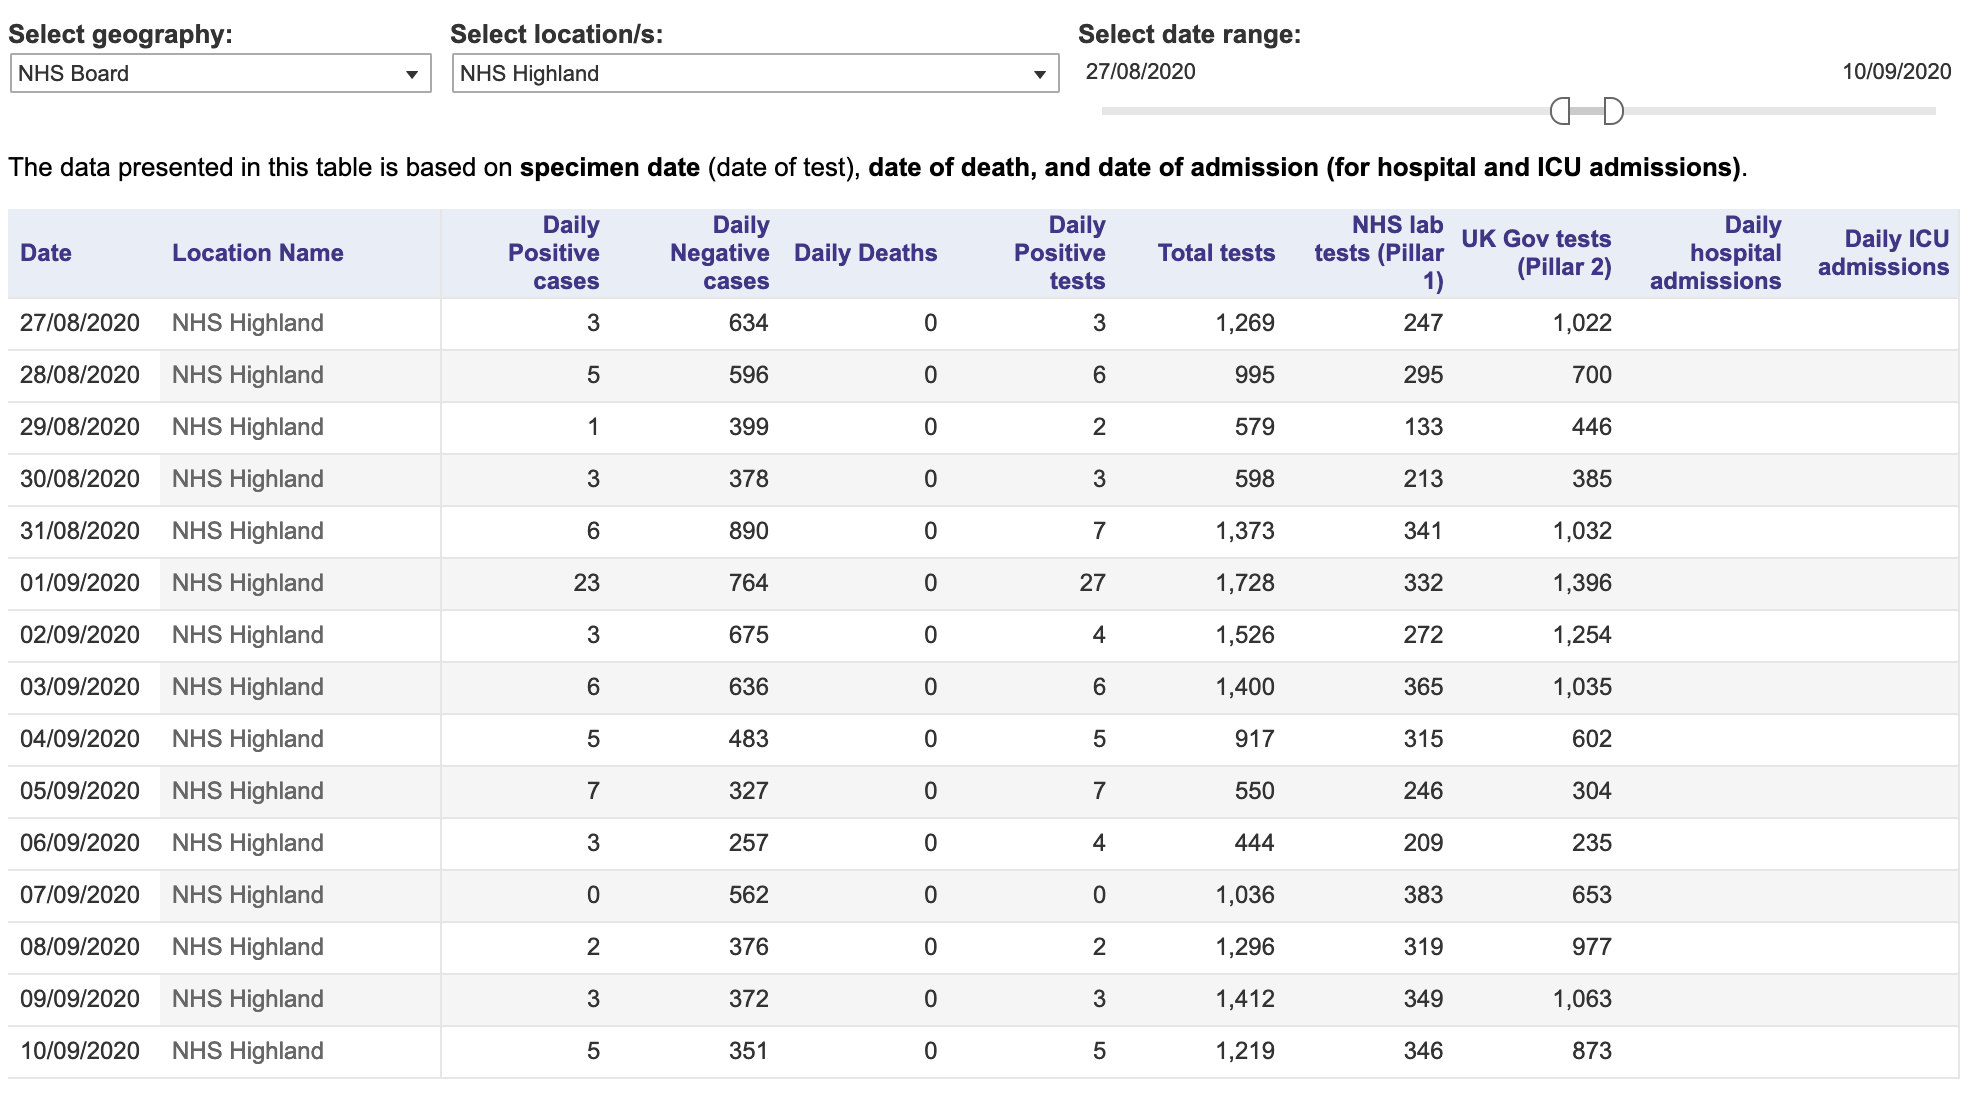Sort by Daily hospital admissions header

(x=1716, y=253)
